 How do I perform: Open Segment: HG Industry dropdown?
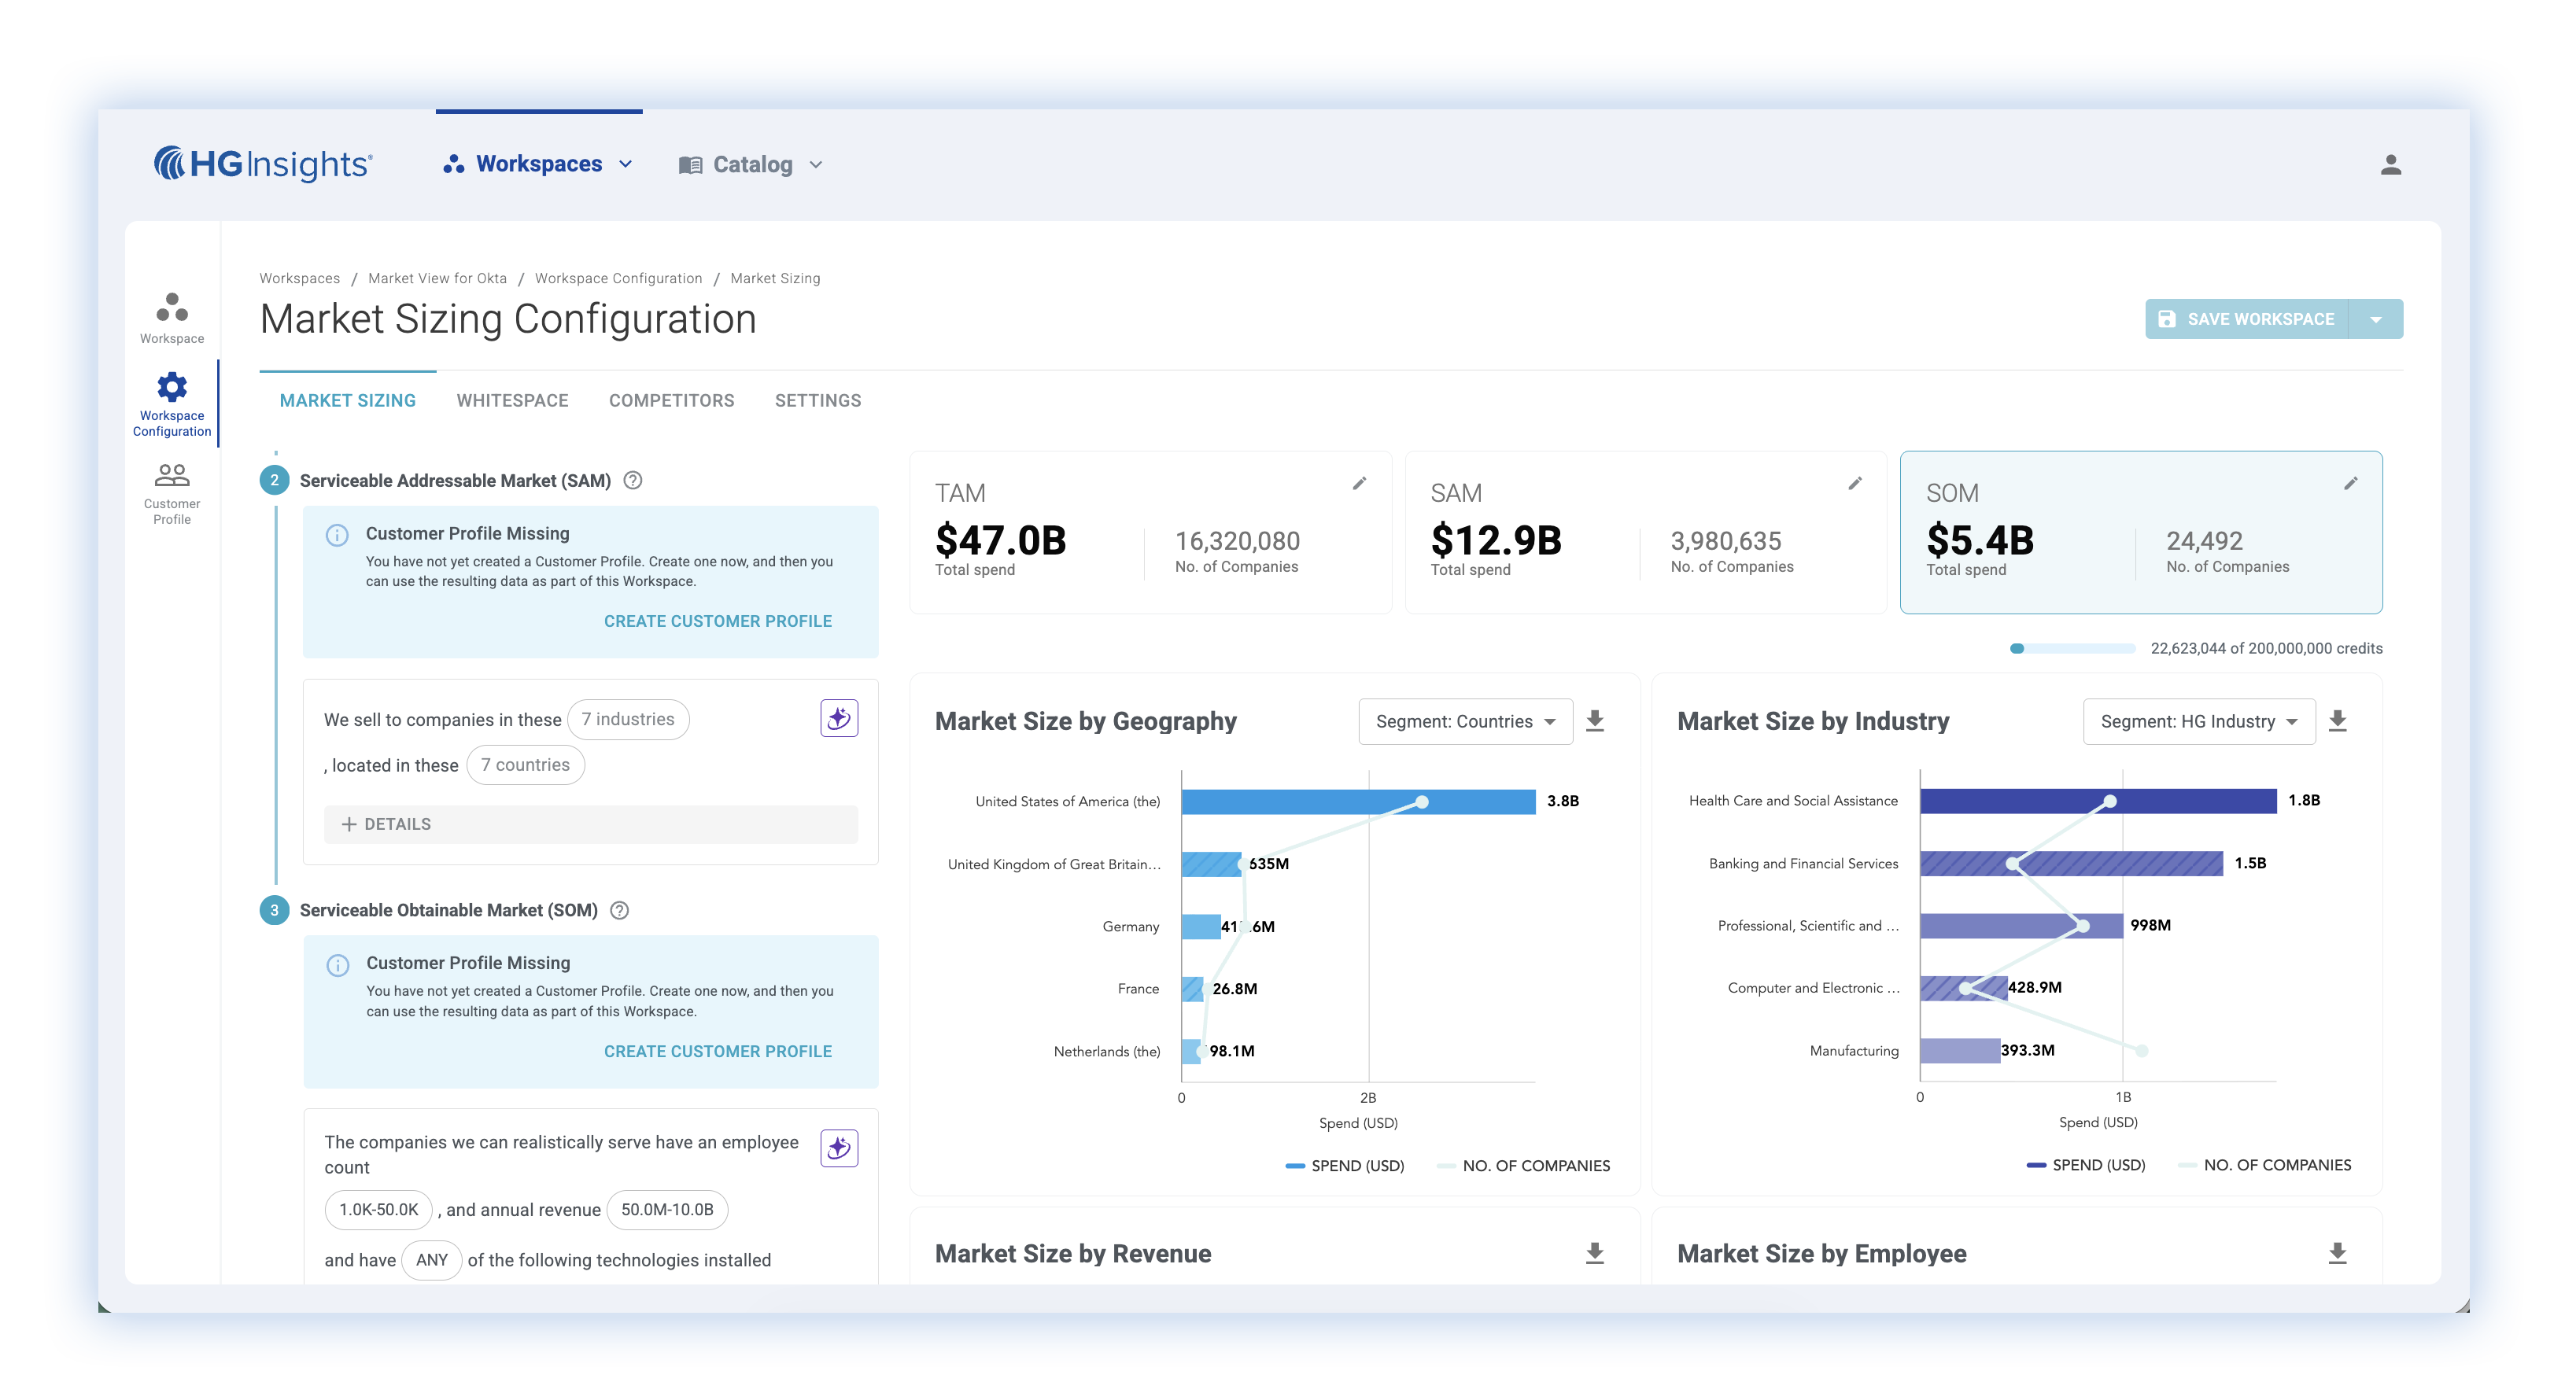pyautogui.click(x=2198, y=722)
